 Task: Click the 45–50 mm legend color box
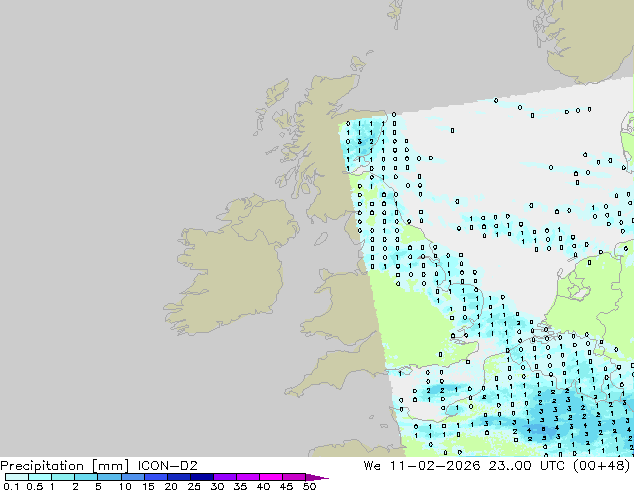coord(294,477)
